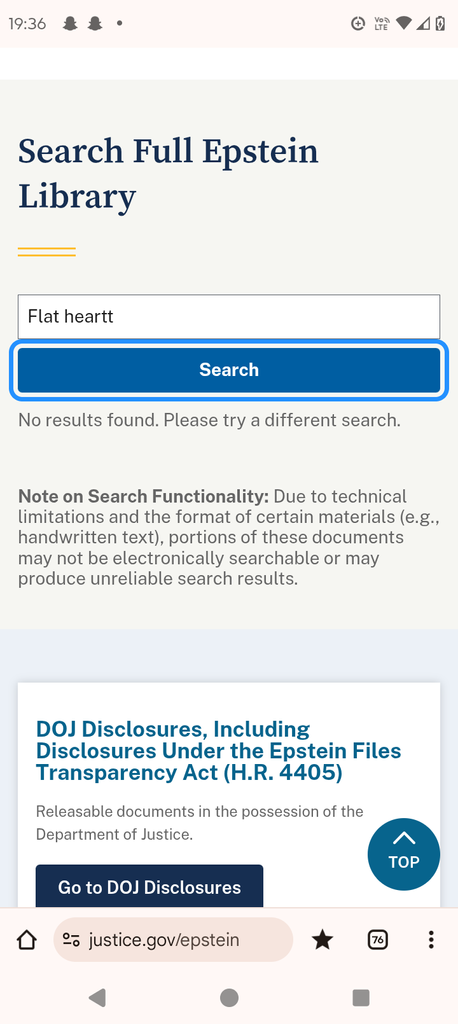Open the browser three-dot overflow menu
The image size is (458, 1024).
(431, 940)
